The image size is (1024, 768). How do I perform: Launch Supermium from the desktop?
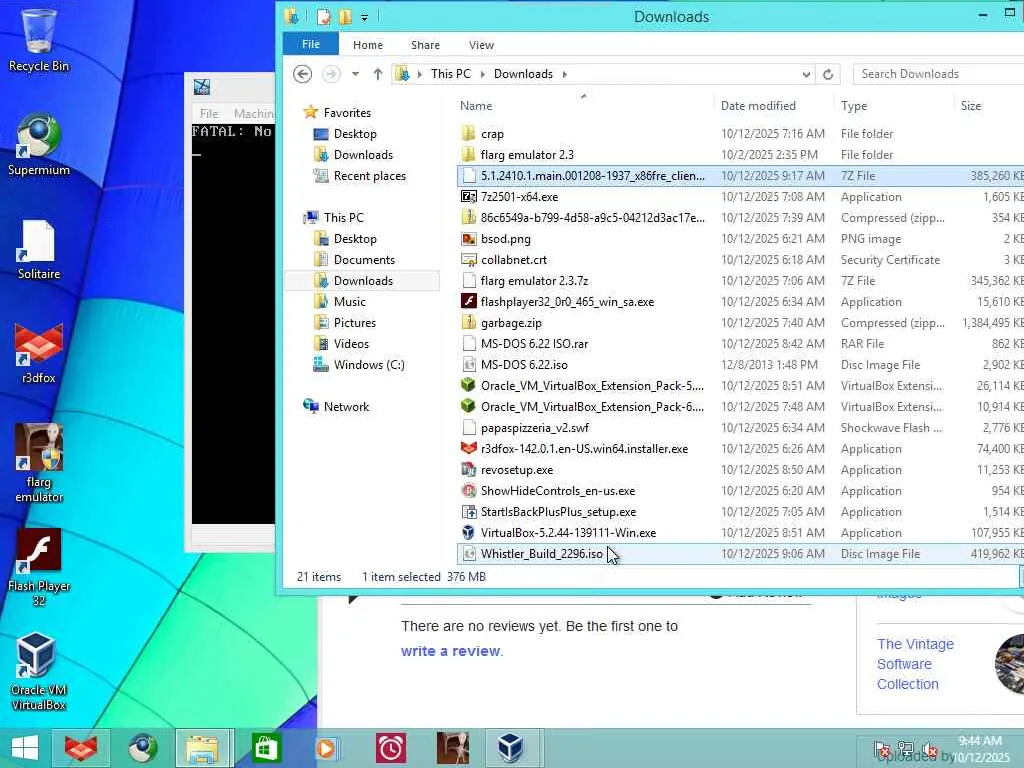39,144
